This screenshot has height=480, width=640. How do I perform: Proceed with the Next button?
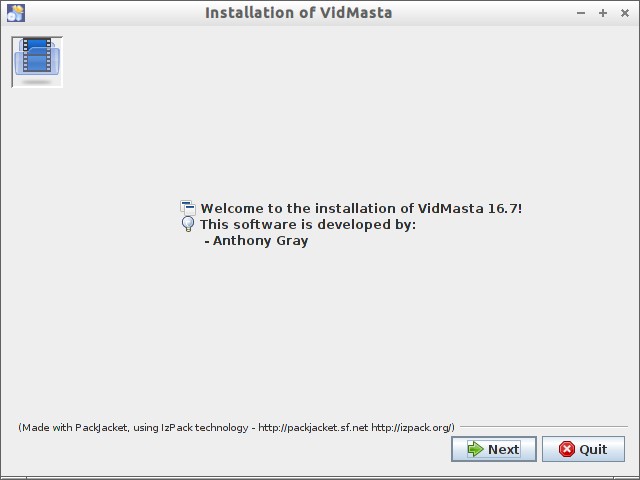pyautogui.click(x=493, y=449)
